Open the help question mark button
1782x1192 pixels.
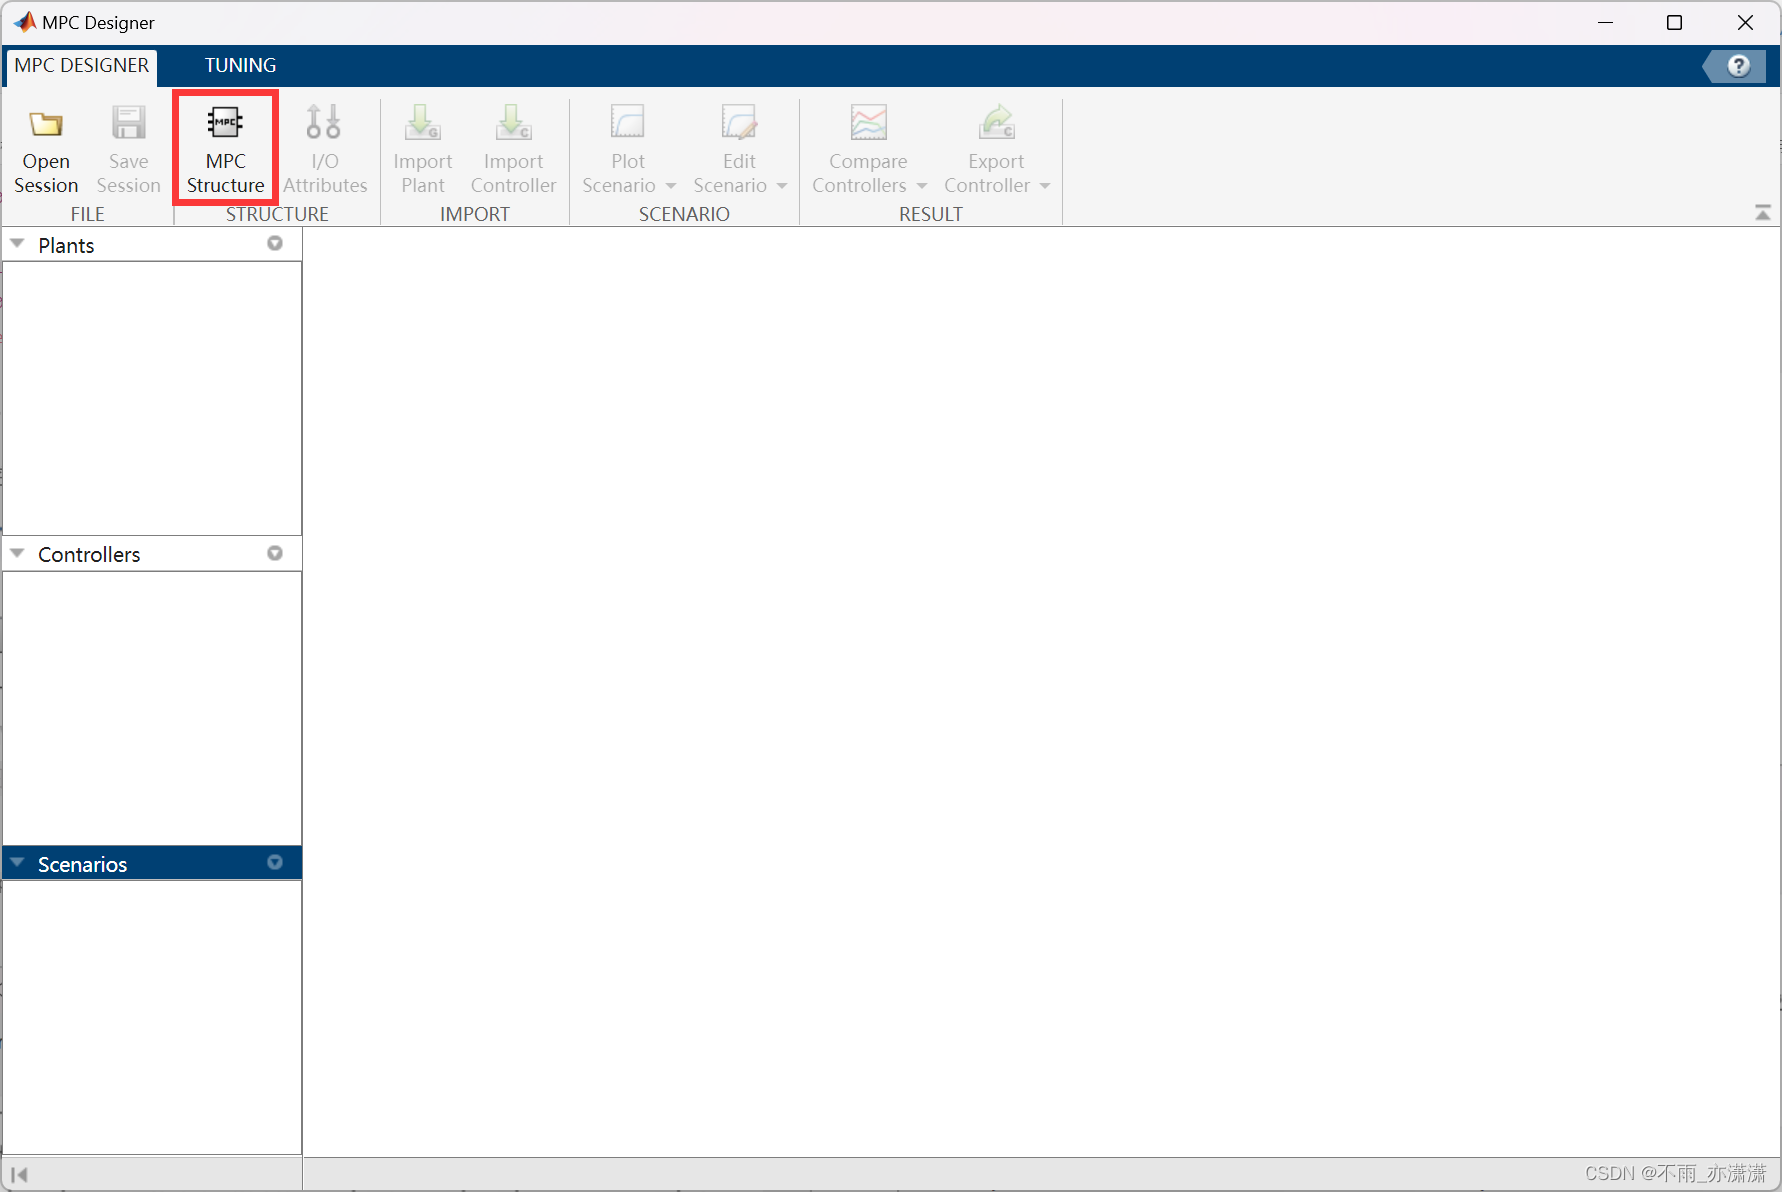[1739, 66]
